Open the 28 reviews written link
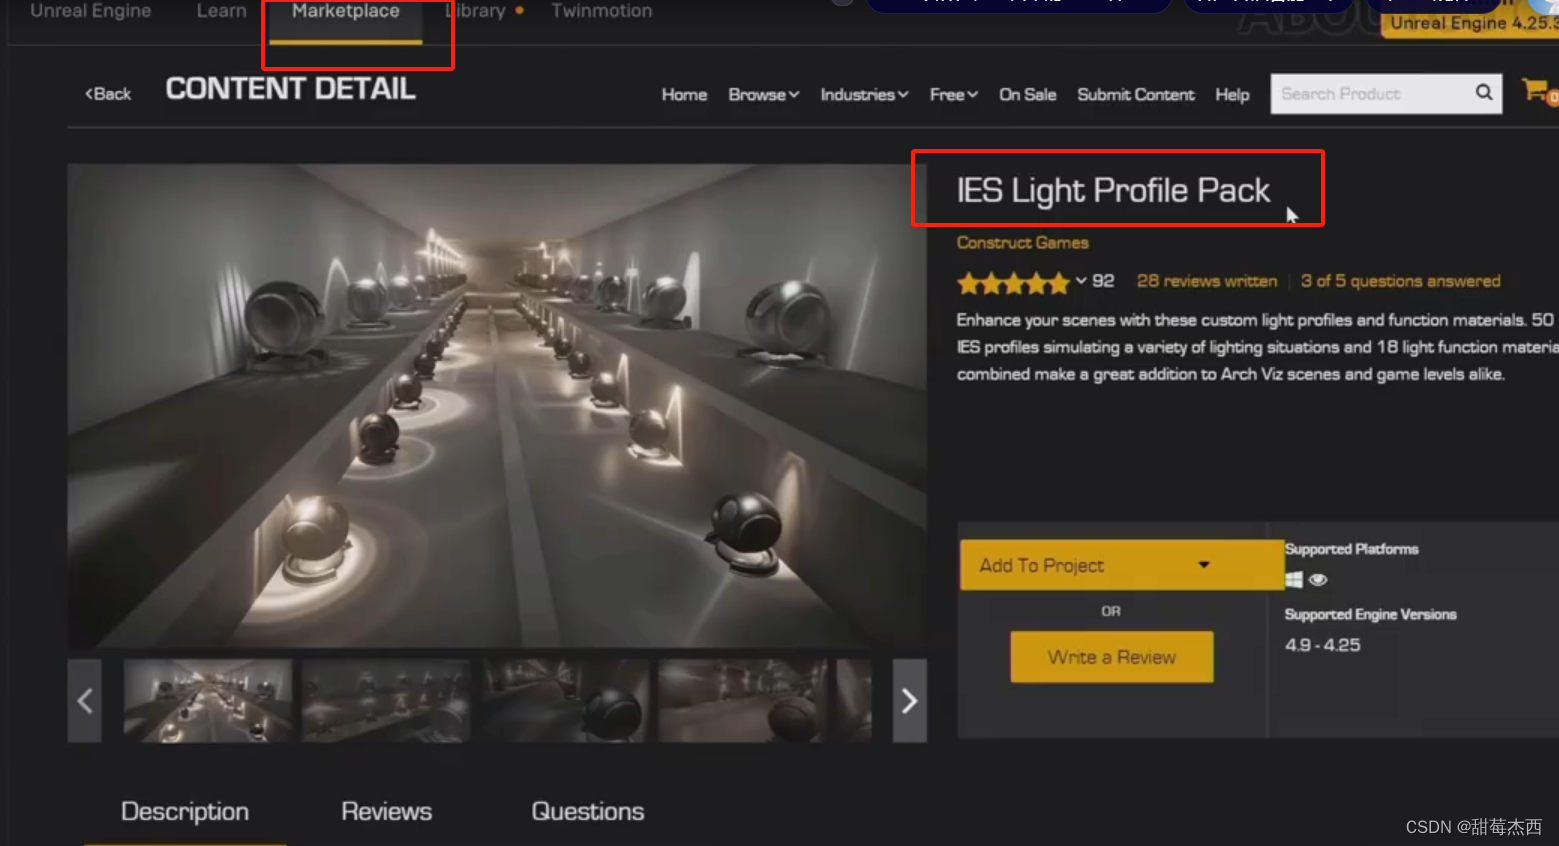 pyautogui.click(x=1207, y=281)
